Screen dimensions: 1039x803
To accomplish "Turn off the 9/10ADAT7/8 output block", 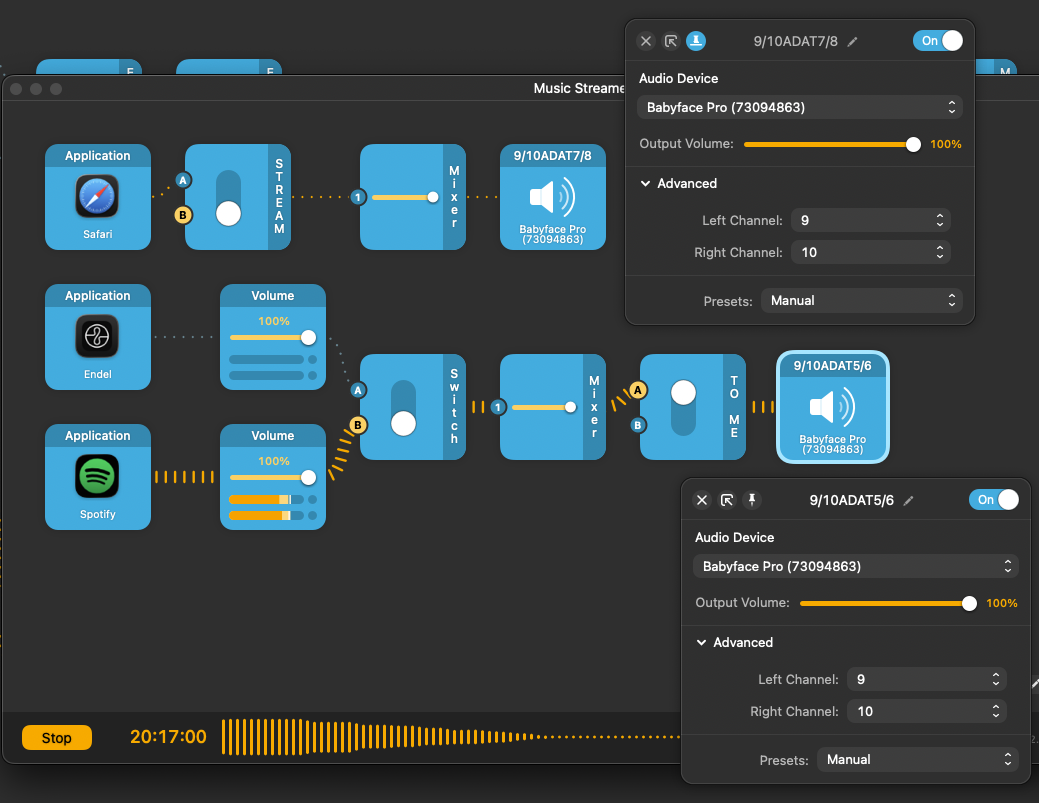I will (x=938, y=41).
